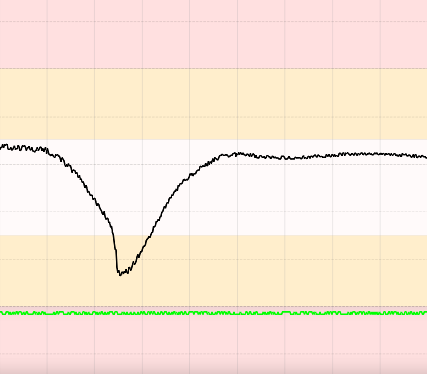Click the dashed gridline in upper pink zone
Image resolution: width=427 pixels, height=374 pixels.
(x=213, y=22)
